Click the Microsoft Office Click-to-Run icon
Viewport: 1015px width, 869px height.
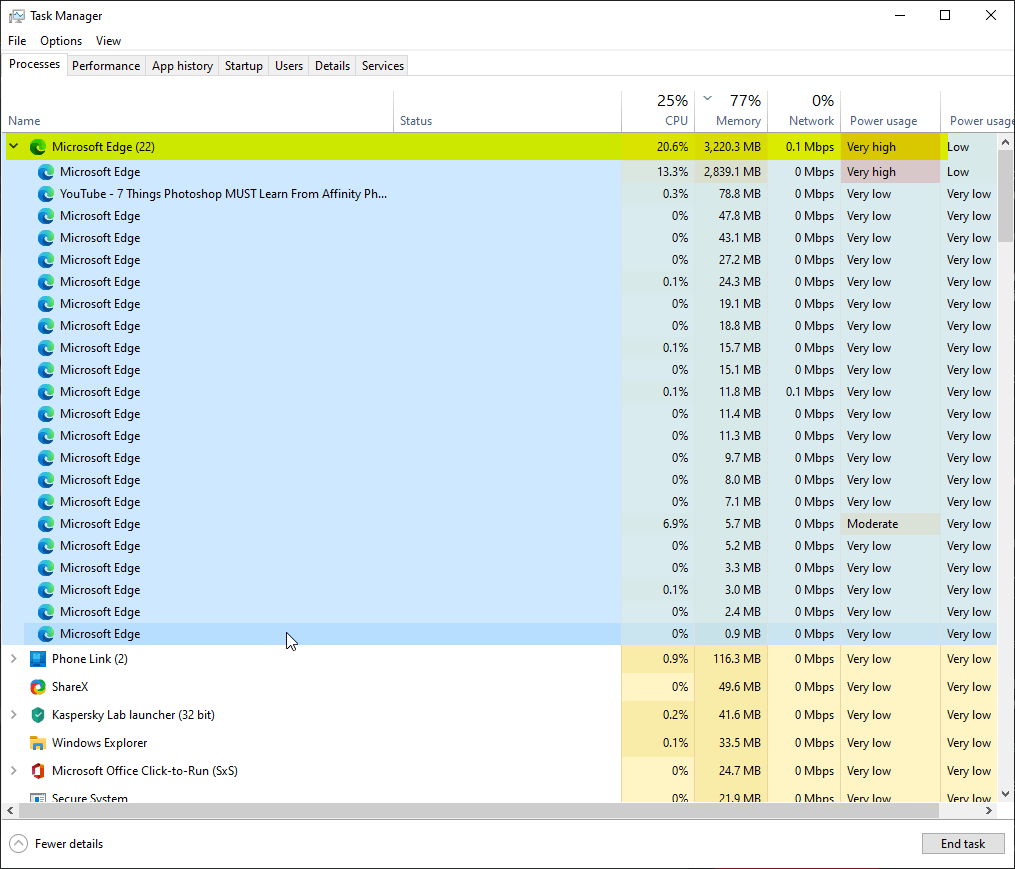(x=38, y=771)
